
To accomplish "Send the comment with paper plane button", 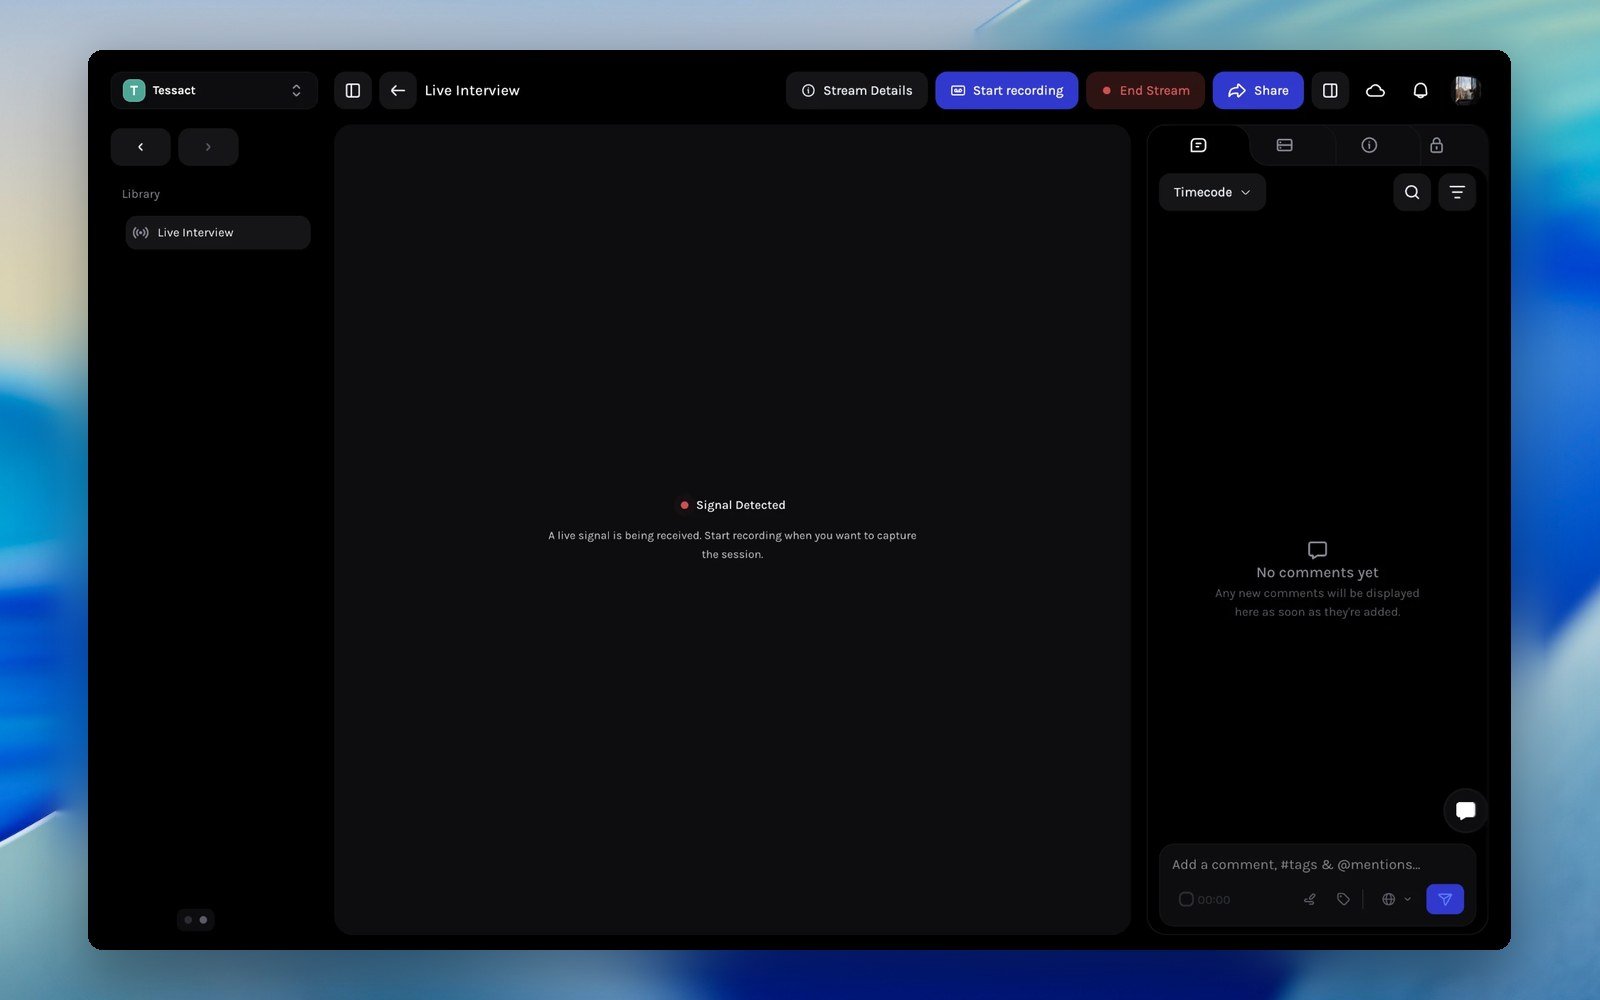I will point(1445,899).
